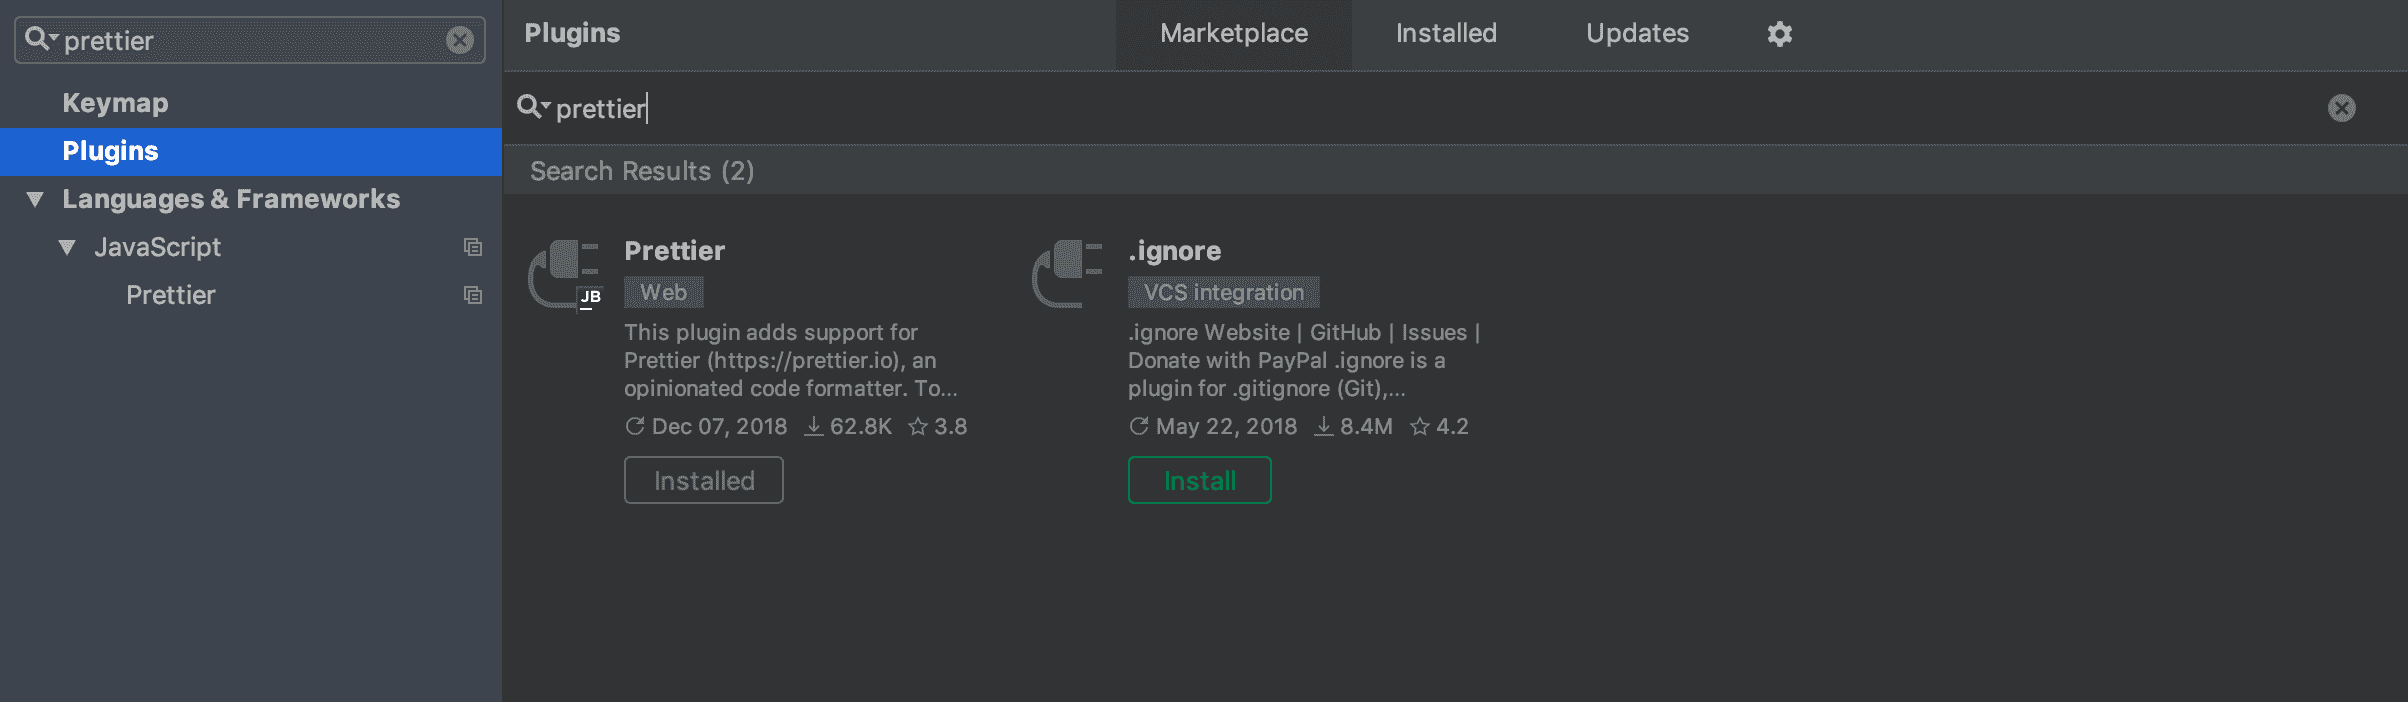Image resolution: width=2408 pixels, height=702 pixels.
Task: Install the .ignore plugin
Action: (x=1199, y=480)
